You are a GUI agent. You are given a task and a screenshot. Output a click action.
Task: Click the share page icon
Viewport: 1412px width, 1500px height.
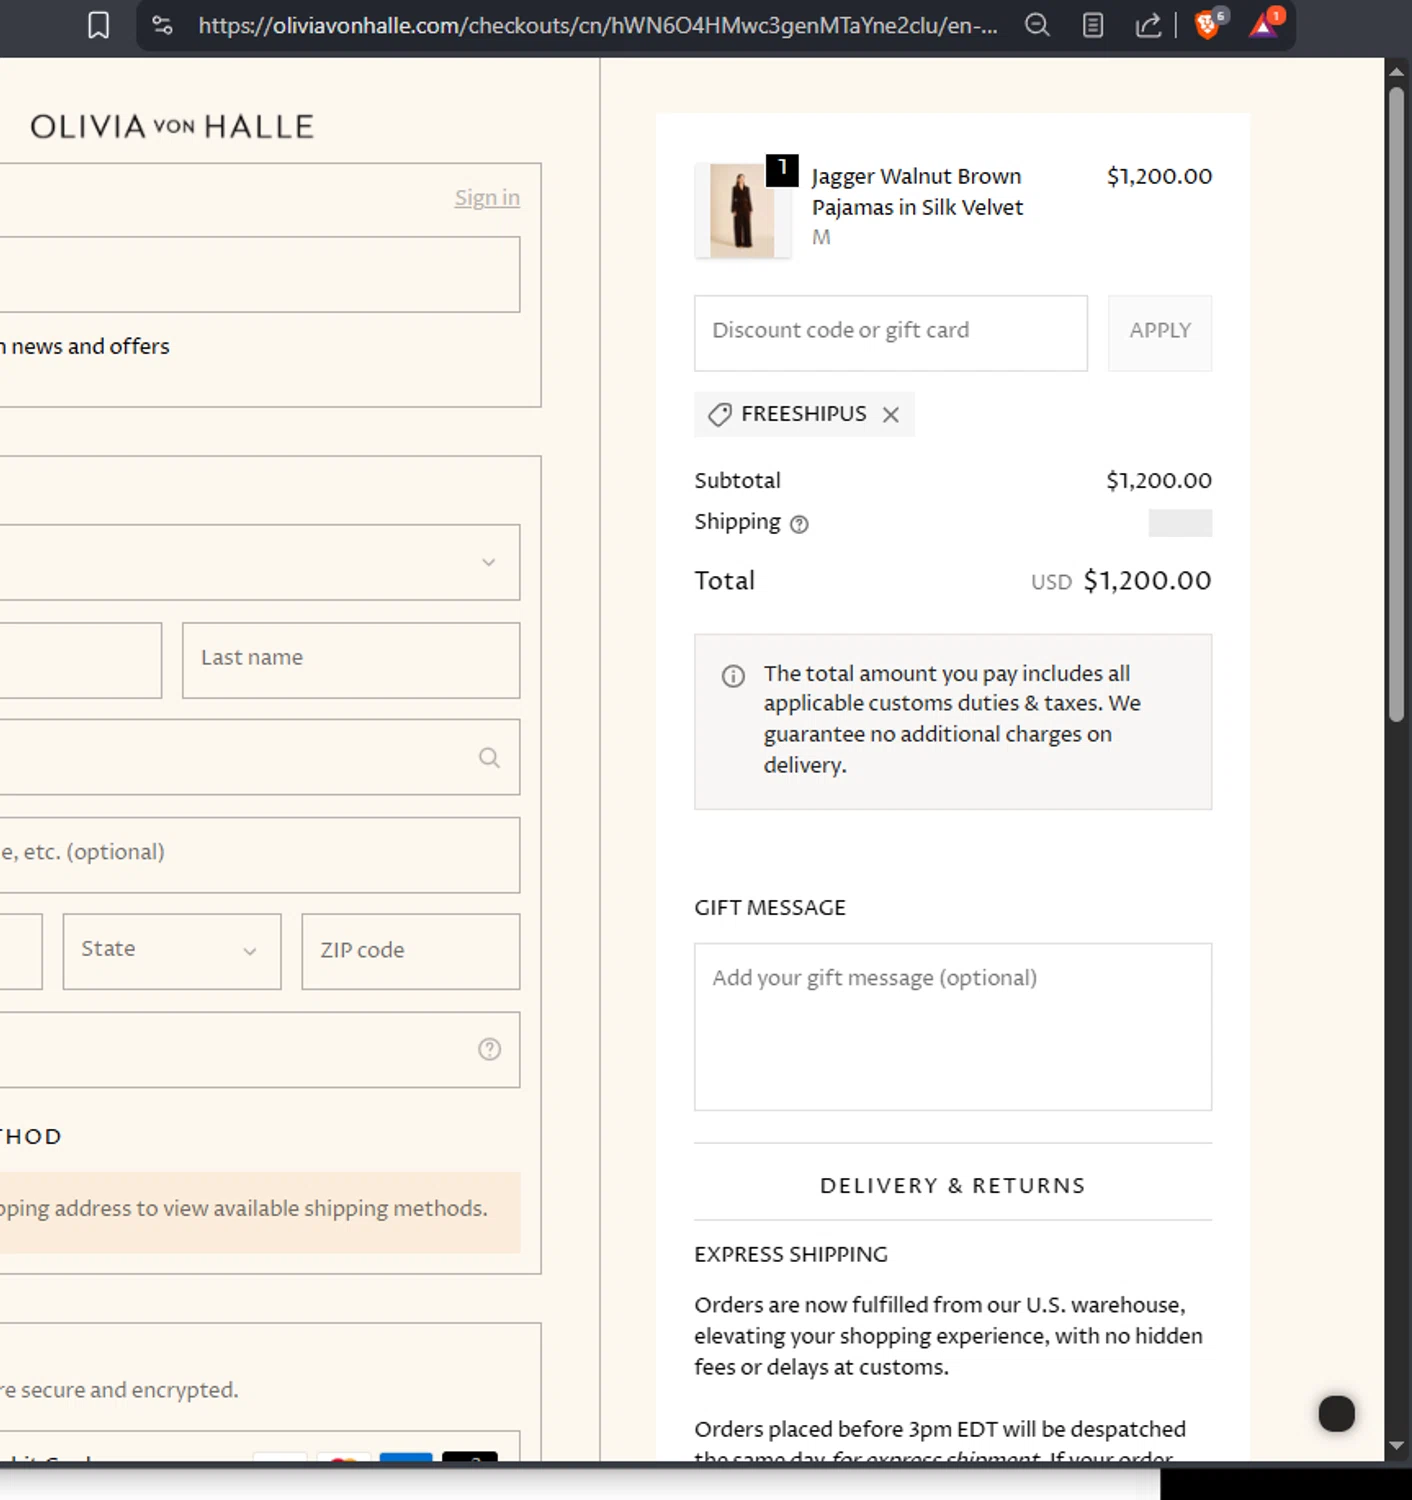click(1148, 25)
